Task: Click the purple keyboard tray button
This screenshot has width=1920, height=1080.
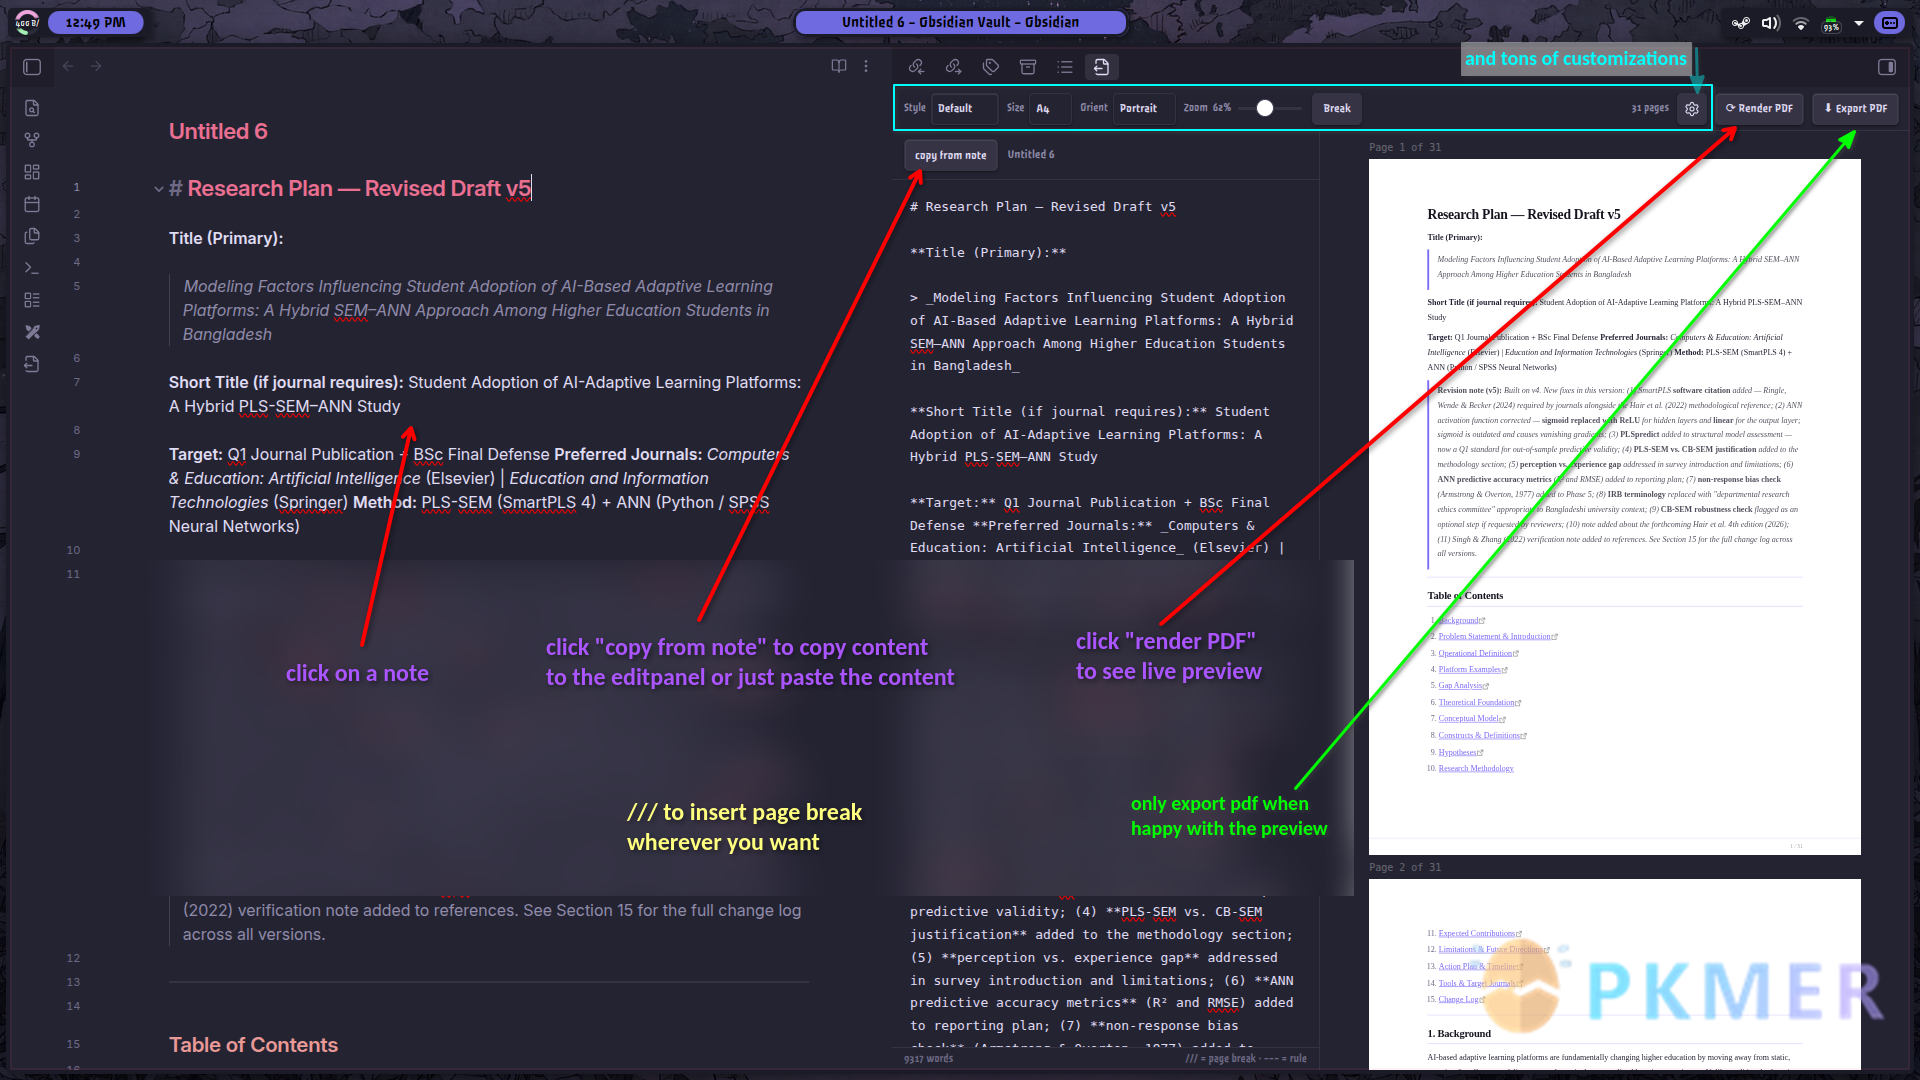Action: tap(1889, 23)
